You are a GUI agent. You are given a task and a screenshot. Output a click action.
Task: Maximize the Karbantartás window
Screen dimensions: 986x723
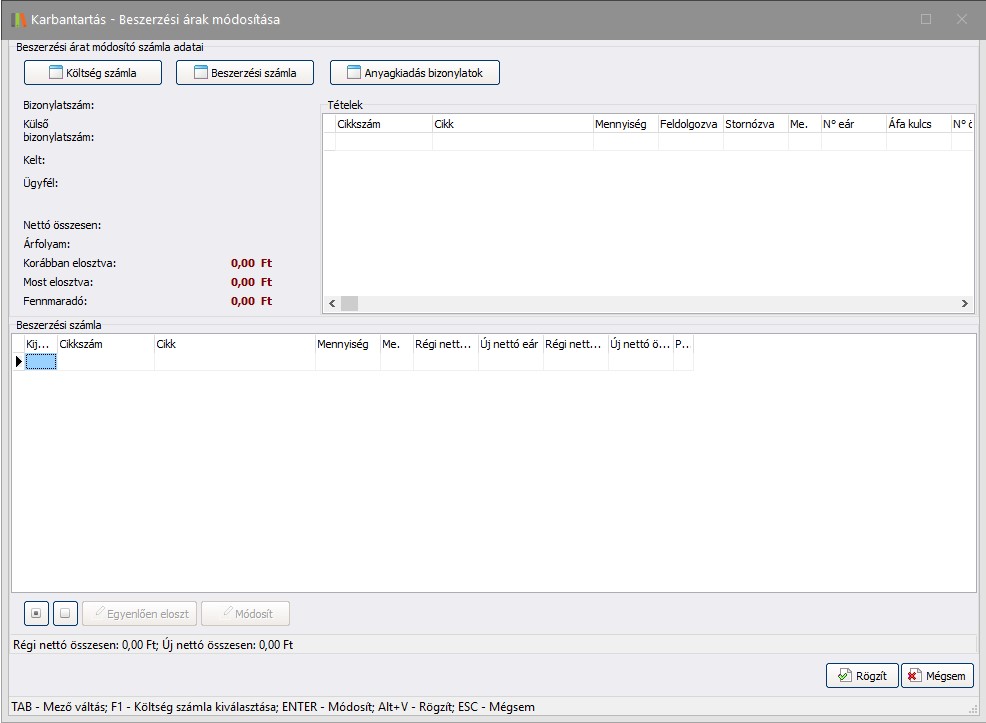[x=926, y=19]
